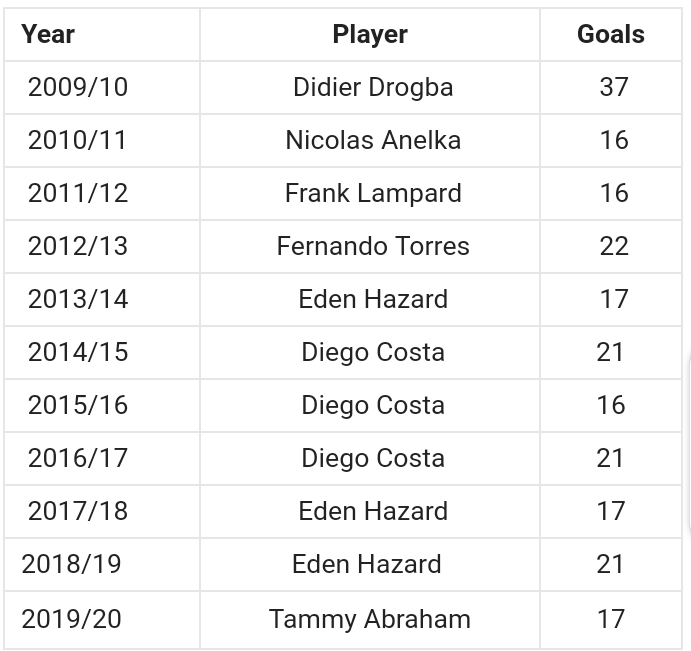Image resolution: width=691 pixels, height=651 pixels.
Task: Click the Tammy Abraham cell
Action: (369, 619)
